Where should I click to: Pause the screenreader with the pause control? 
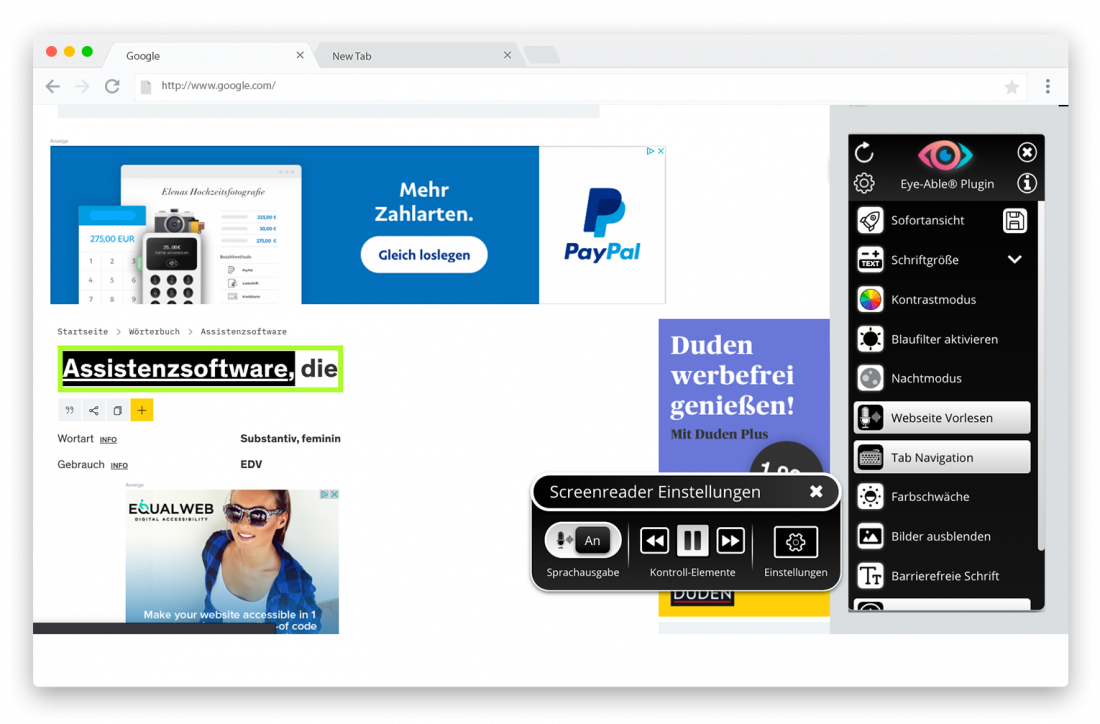point(692,540)
